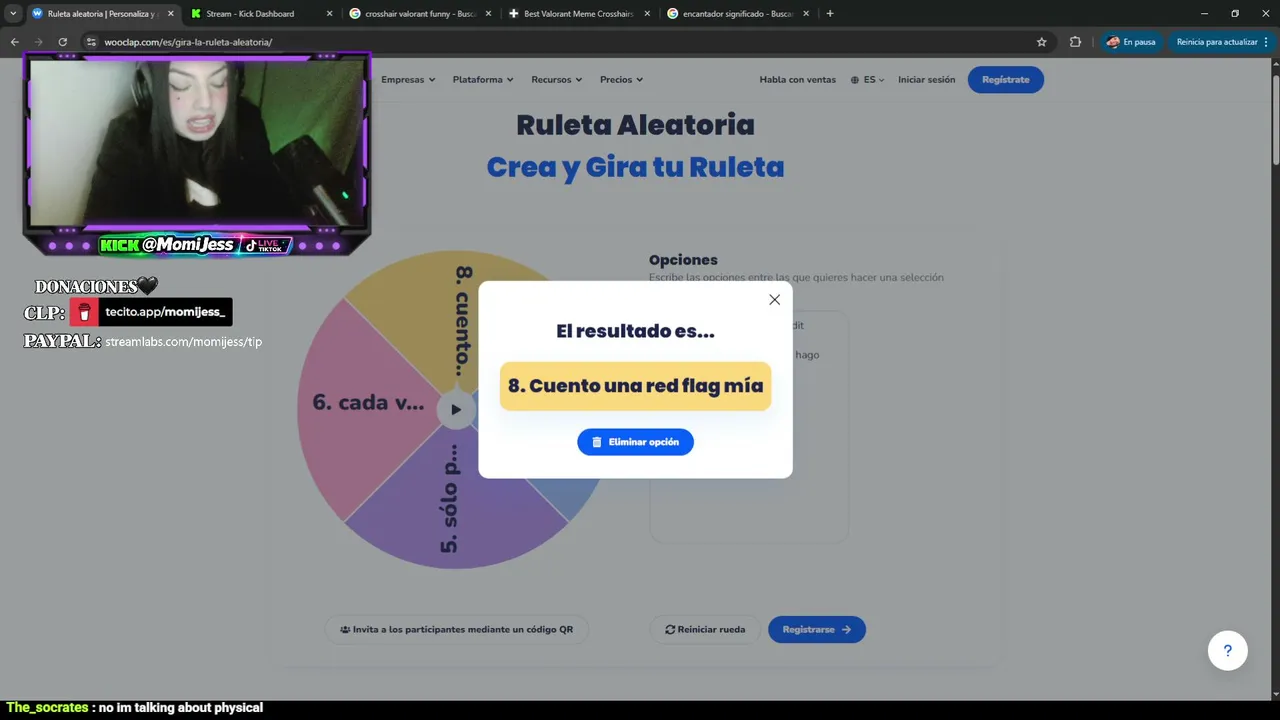
Task: Click the Regístrate button
Action: pyautogui.click(x=1006, y=80)
